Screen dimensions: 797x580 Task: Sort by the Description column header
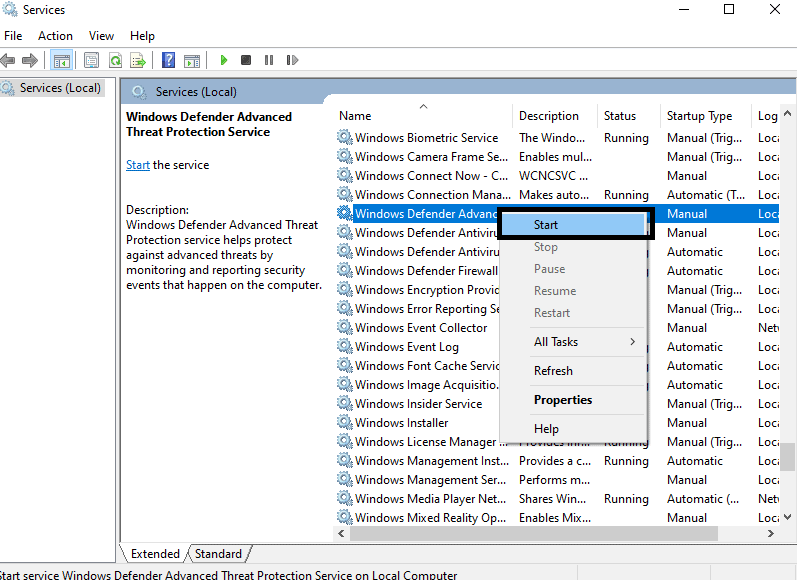point(555,116)
